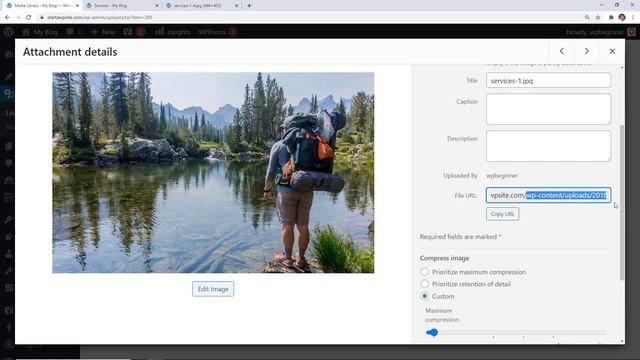Select the Custom compression option

click(424, 296)
